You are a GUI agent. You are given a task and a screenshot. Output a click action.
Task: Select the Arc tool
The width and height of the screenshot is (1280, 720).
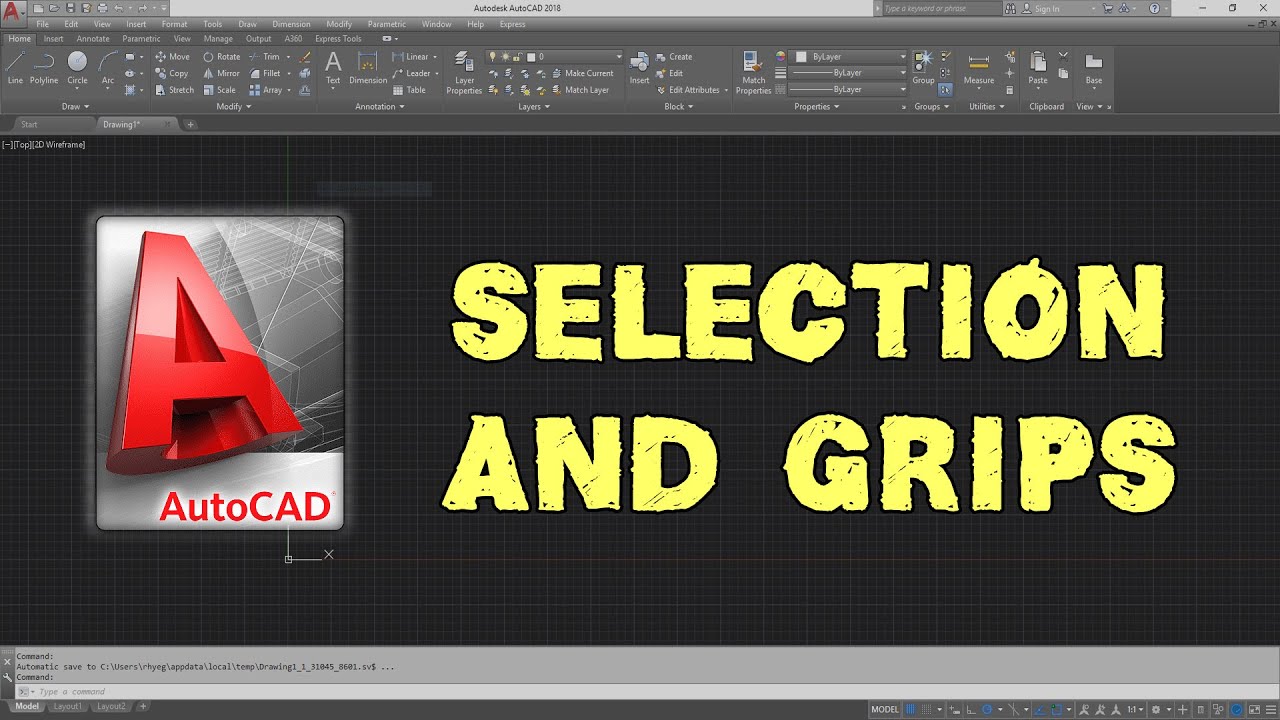coord(108,67)
